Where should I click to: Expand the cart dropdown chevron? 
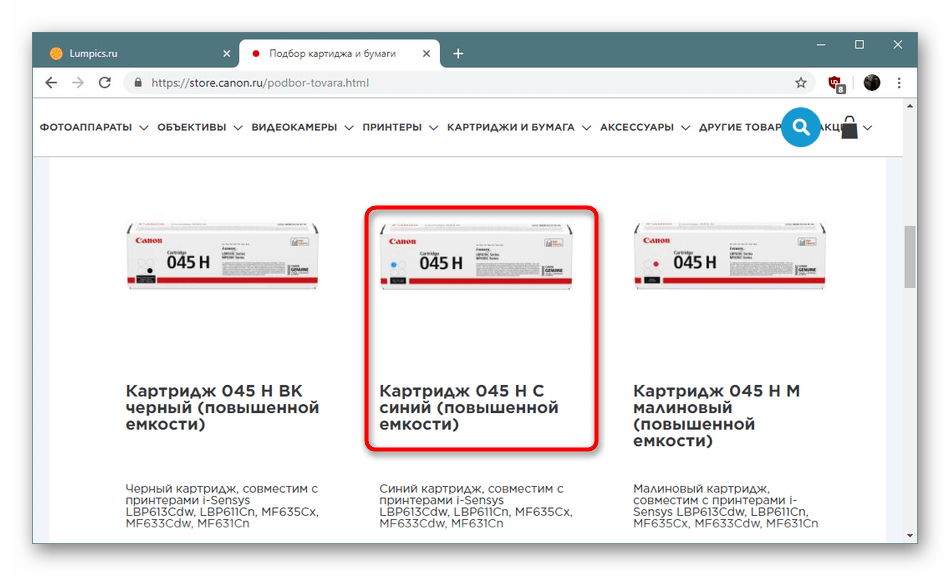click(x=868, y=128)
